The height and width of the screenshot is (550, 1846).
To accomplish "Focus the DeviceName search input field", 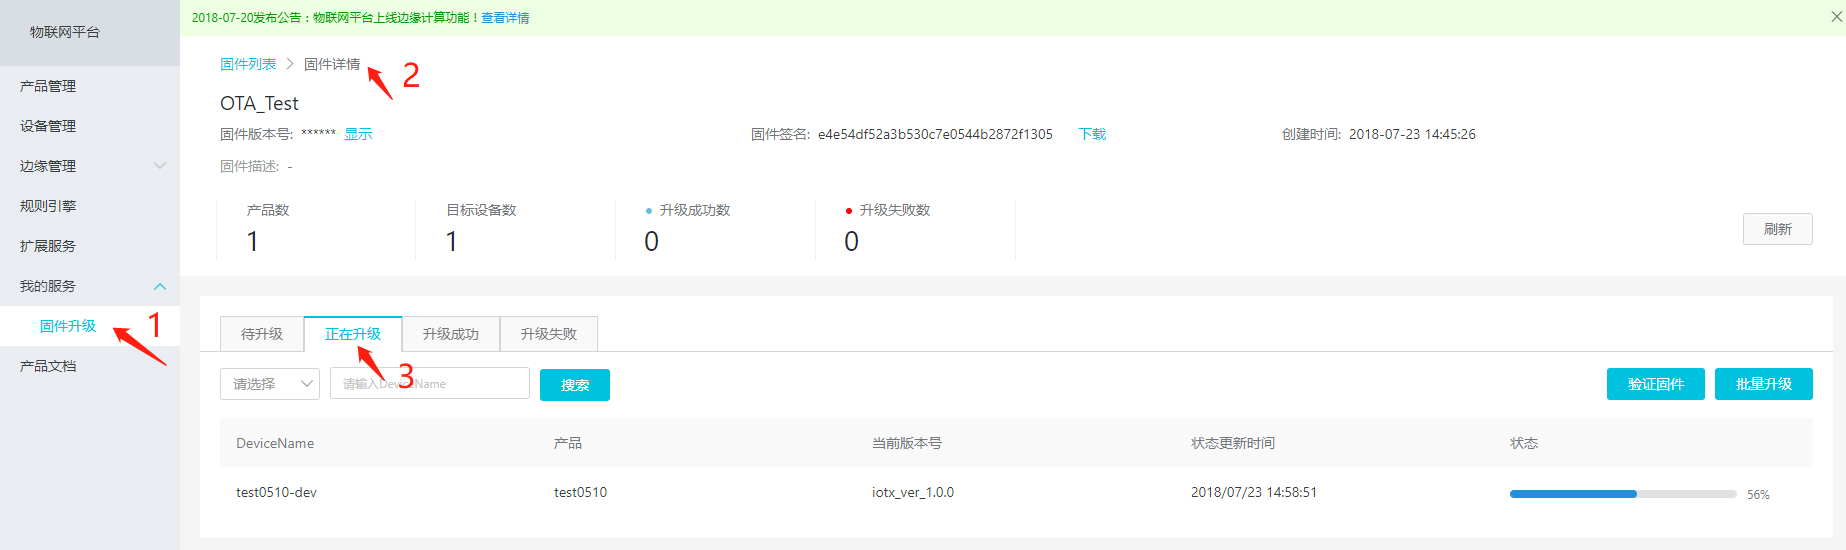I will tap(430, 384).
